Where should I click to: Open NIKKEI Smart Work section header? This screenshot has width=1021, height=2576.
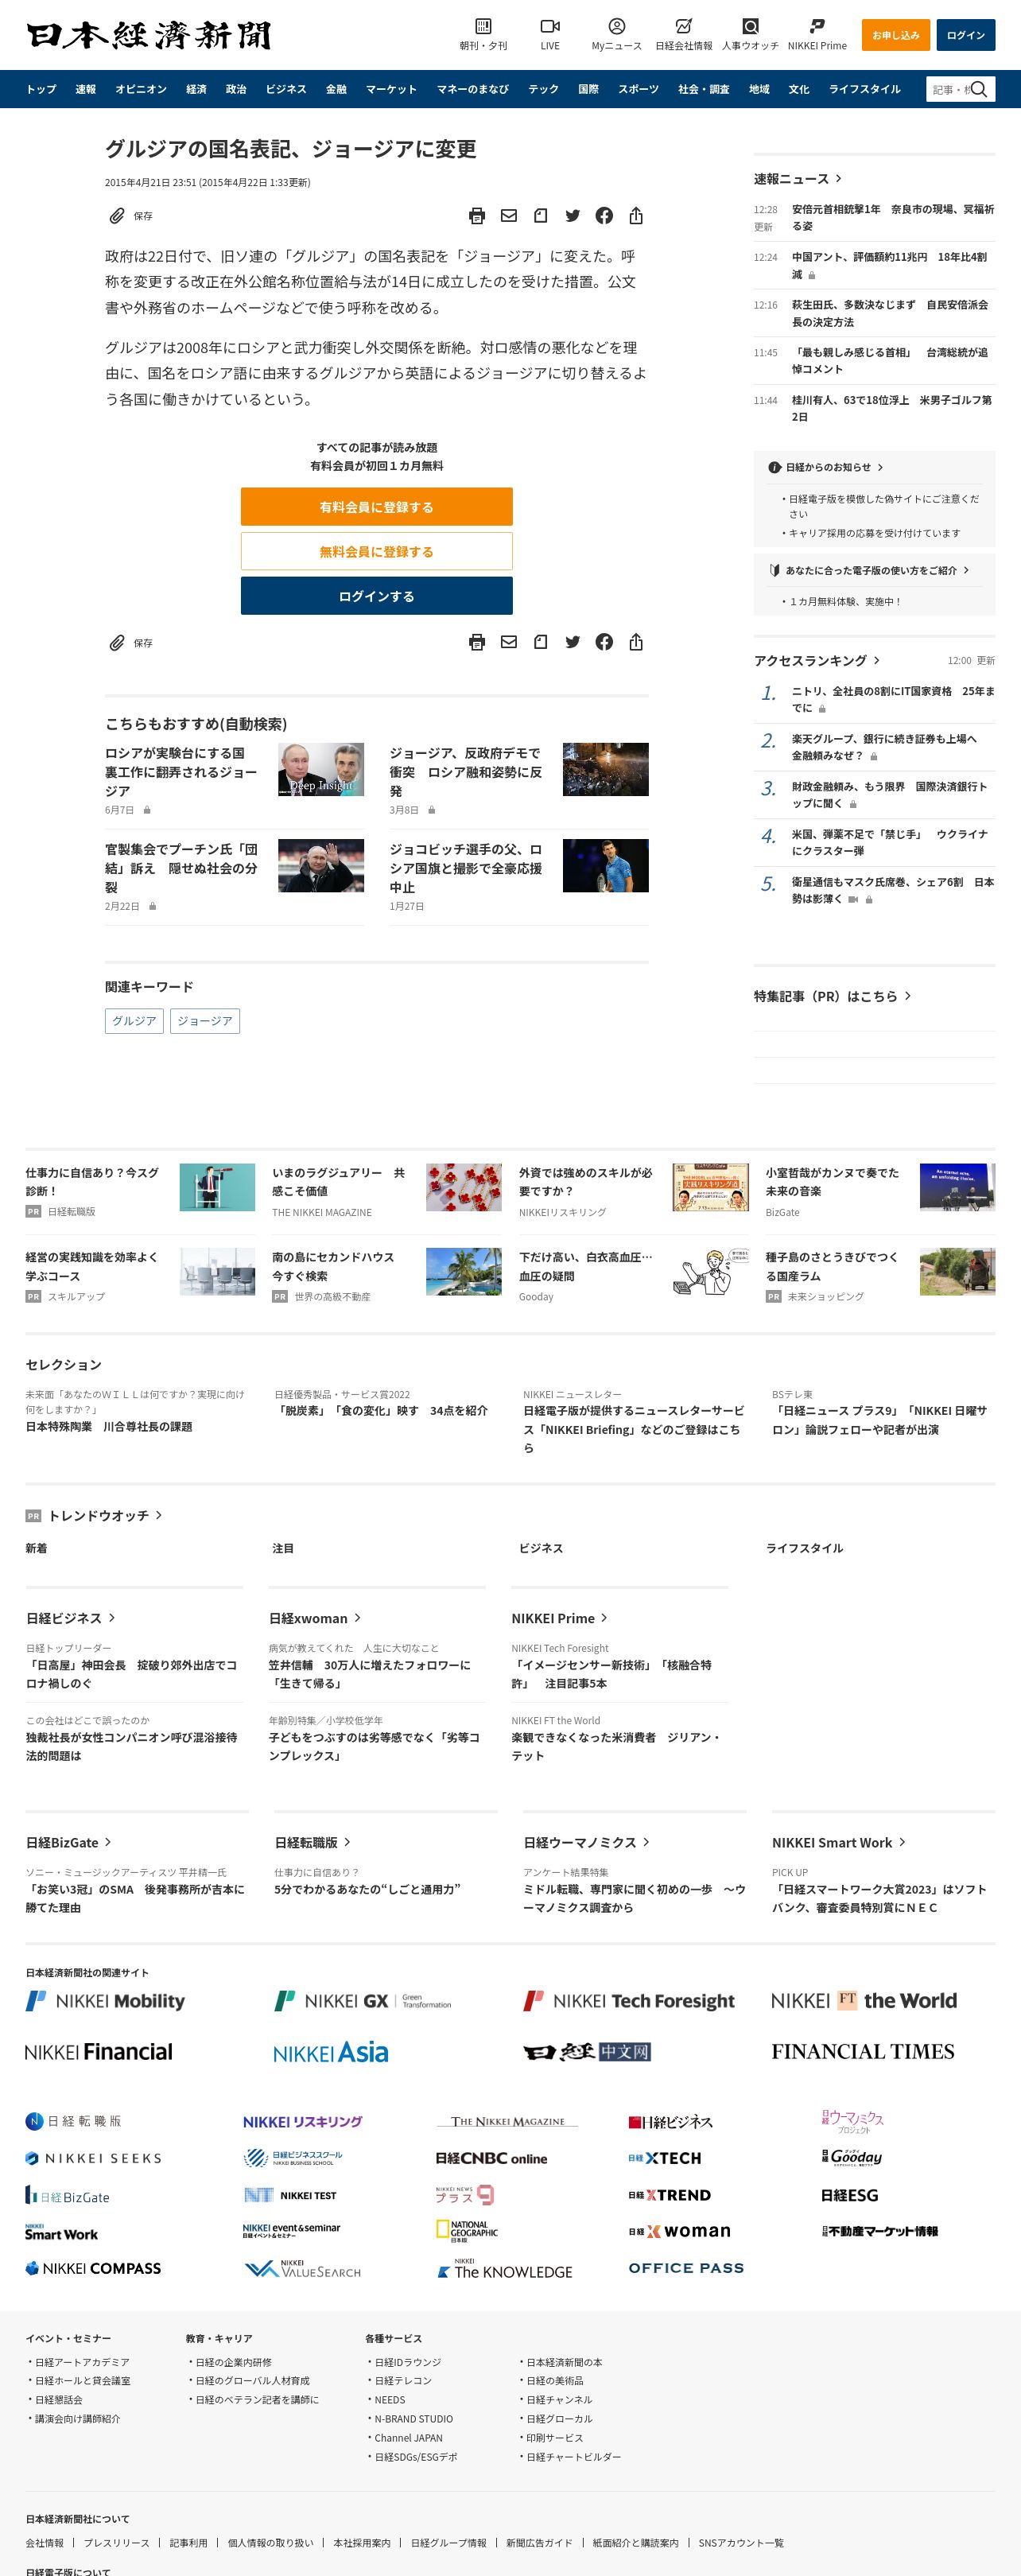(838, 1842)
